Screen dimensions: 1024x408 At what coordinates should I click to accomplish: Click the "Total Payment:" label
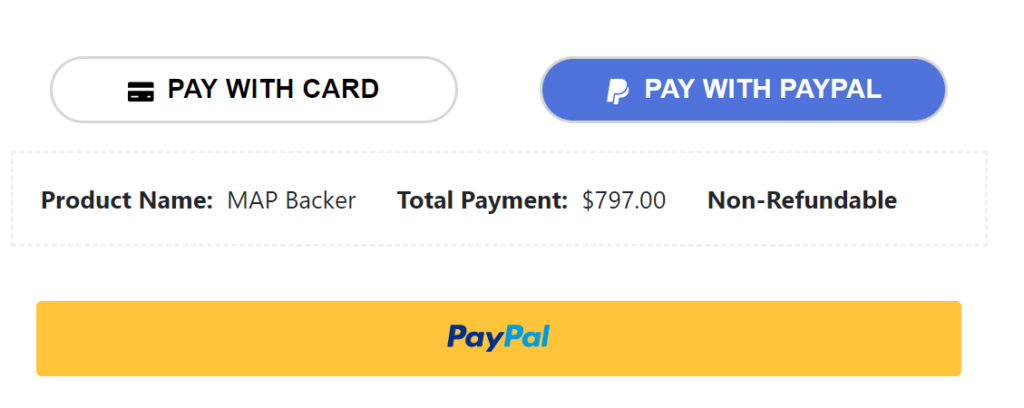pos(482,200)
